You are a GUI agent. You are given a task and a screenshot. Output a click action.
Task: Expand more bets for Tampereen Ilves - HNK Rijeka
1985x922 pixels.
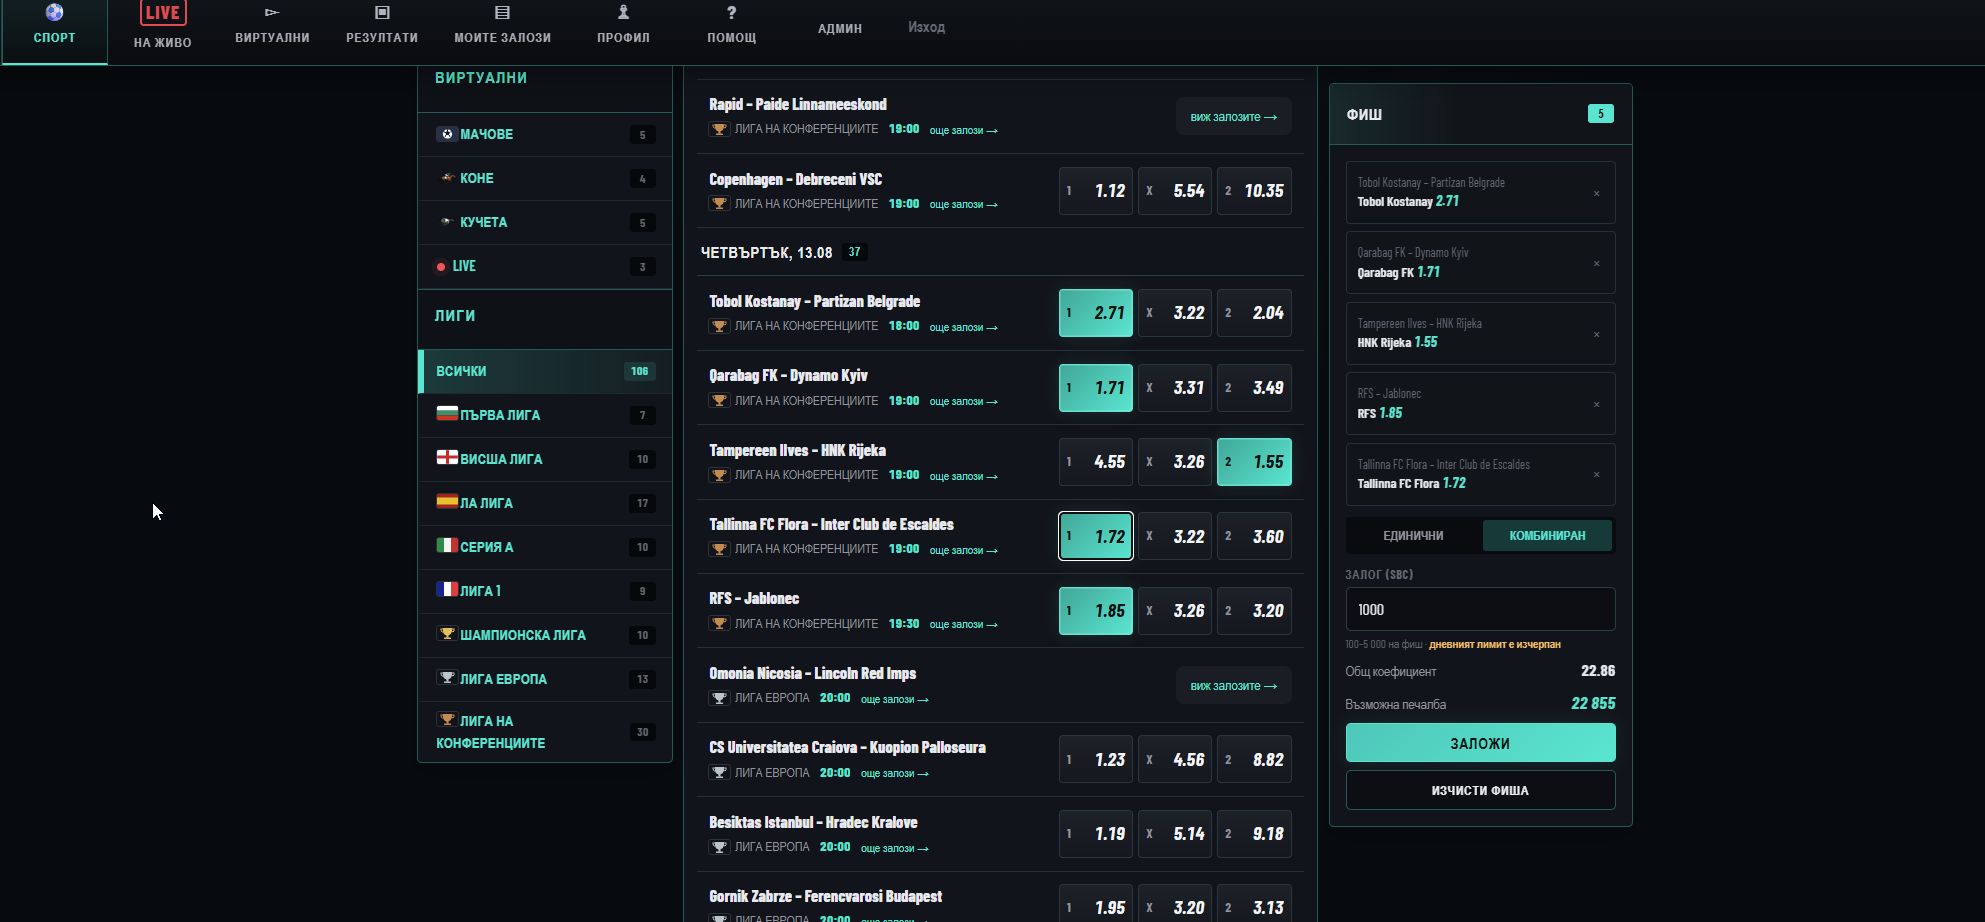click(963, 477)
